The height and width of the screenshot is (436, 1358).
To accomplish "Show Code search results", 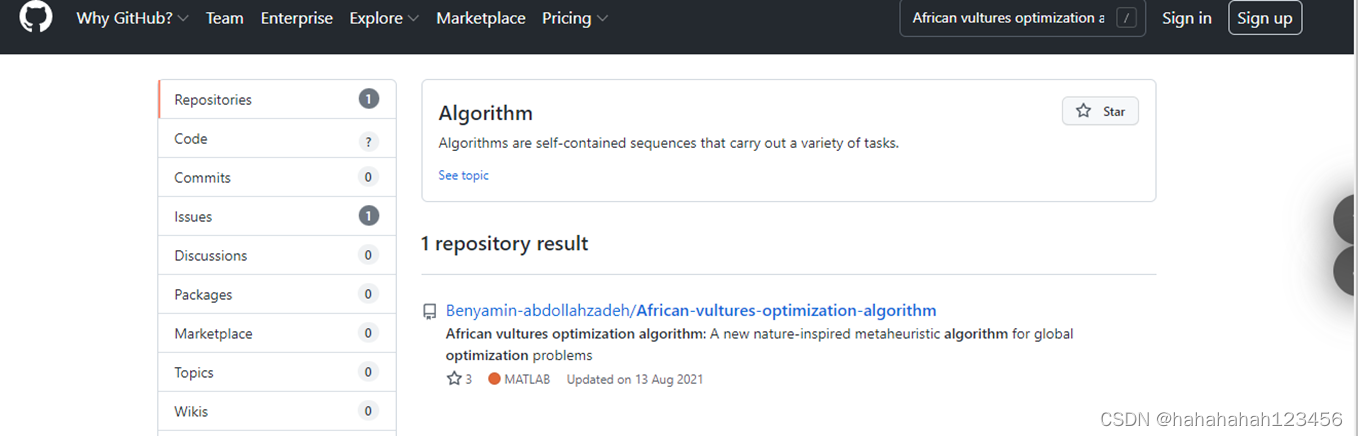I will (277, 138).
